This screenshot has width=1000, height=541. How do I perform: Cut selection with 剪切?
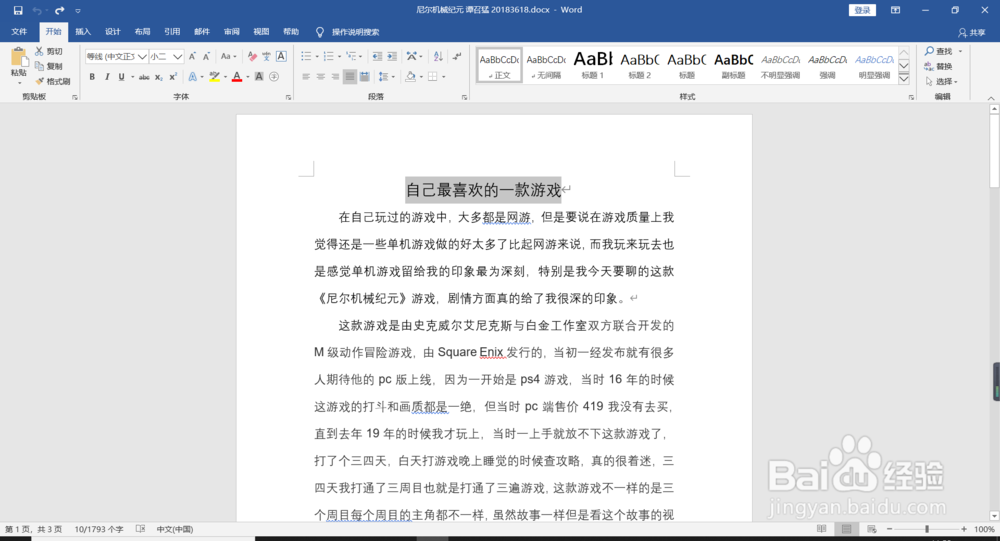[48, 51]
